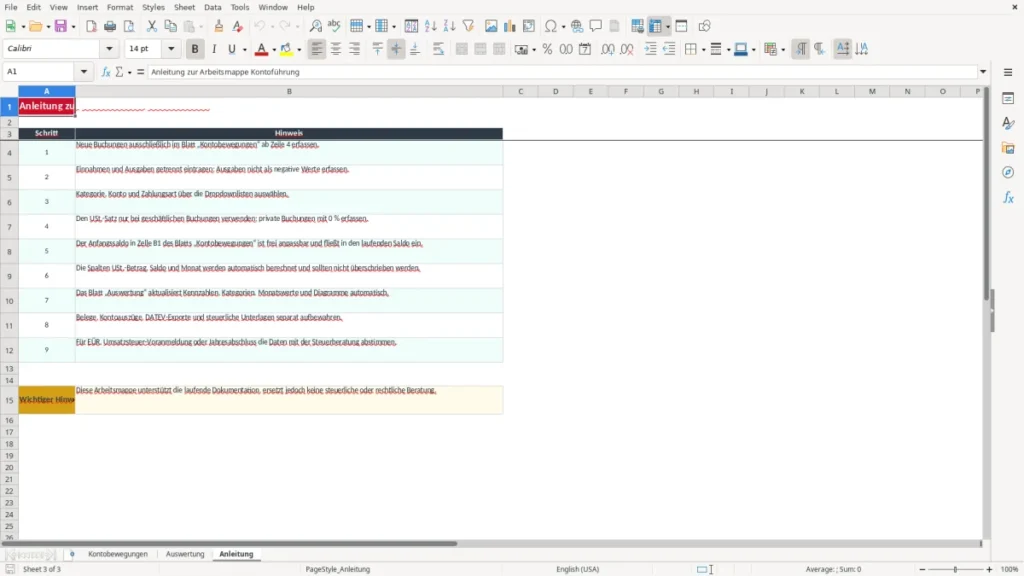Toggle Bold formatting
The width and height of the screenshot is (1024, 576).
tap(195, 49)
